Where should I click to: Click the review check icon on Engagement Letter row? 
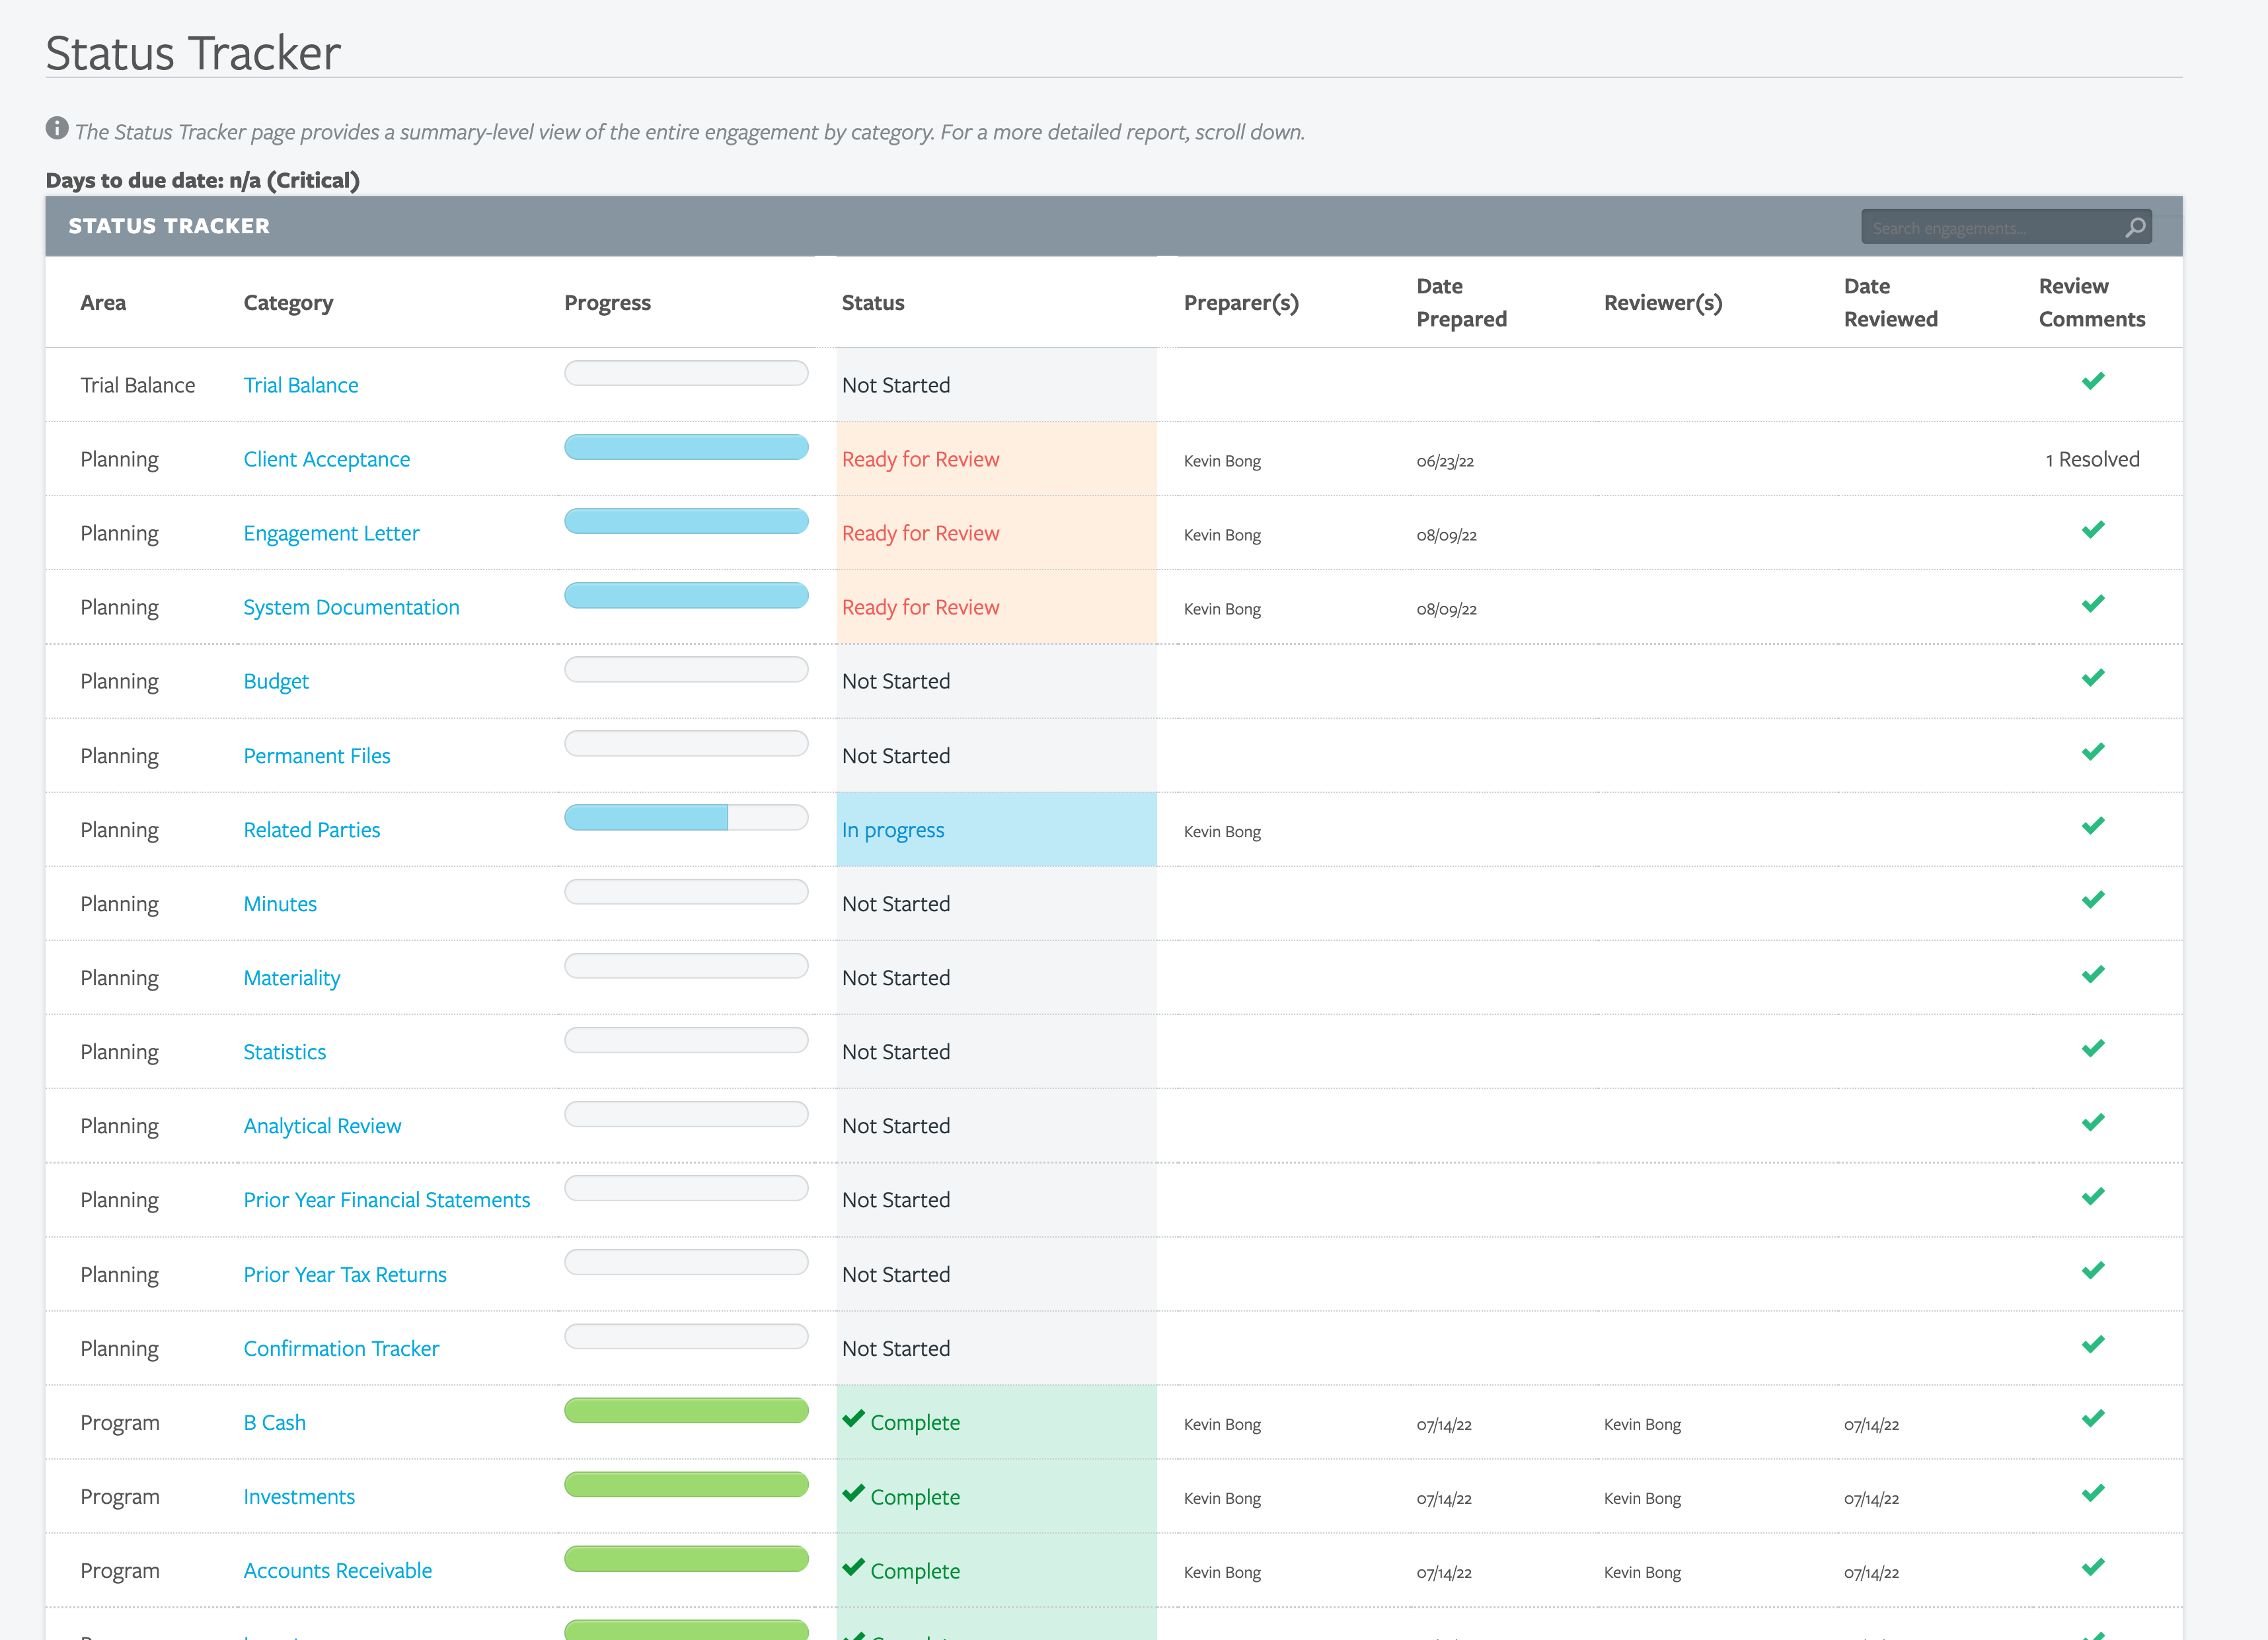2093,529
